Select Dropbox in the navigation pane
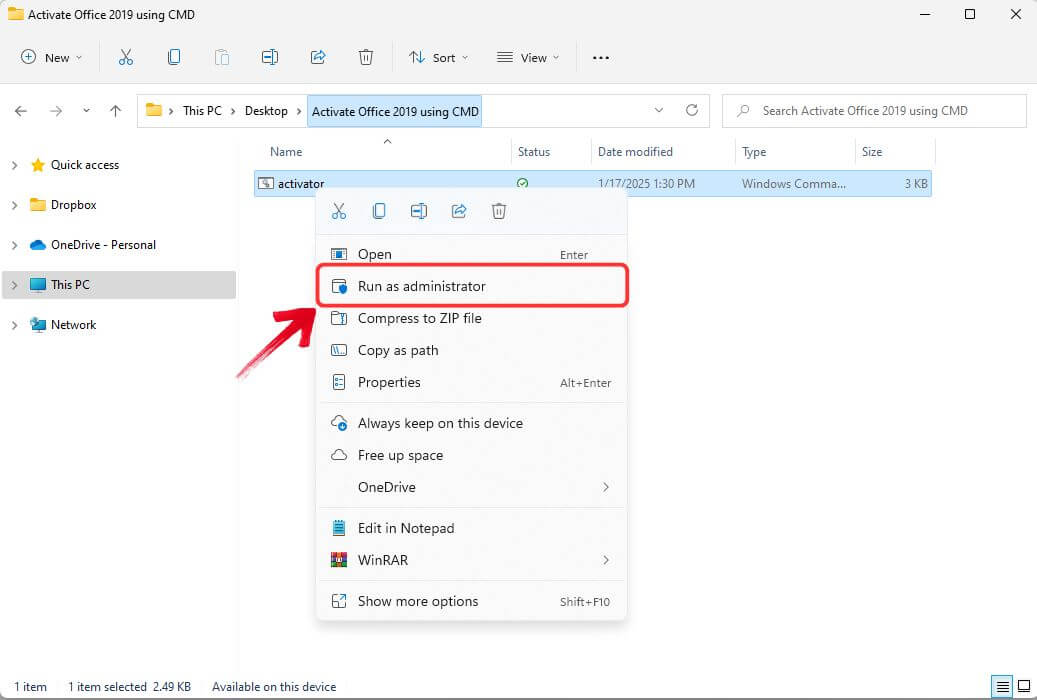This screenshot has width=1037, height=700. (73, 205)
